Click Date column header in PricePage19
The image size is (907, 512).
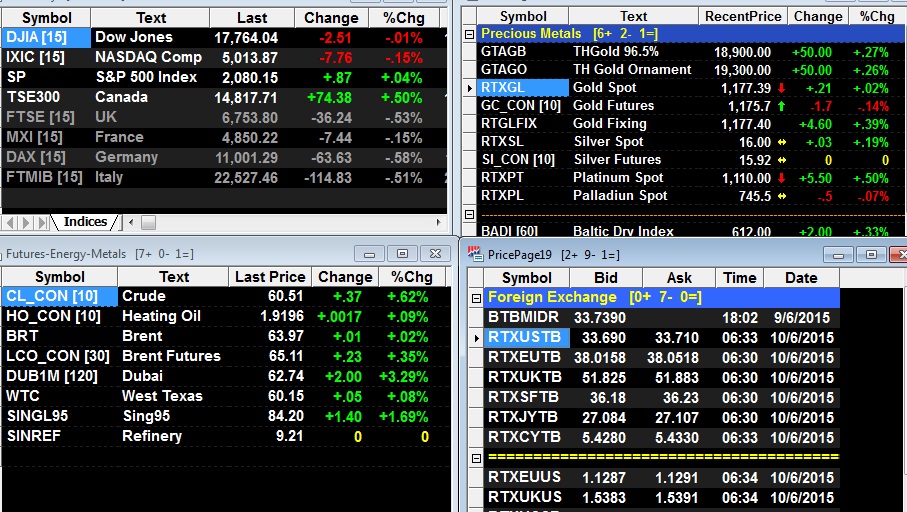click(801, 278)
